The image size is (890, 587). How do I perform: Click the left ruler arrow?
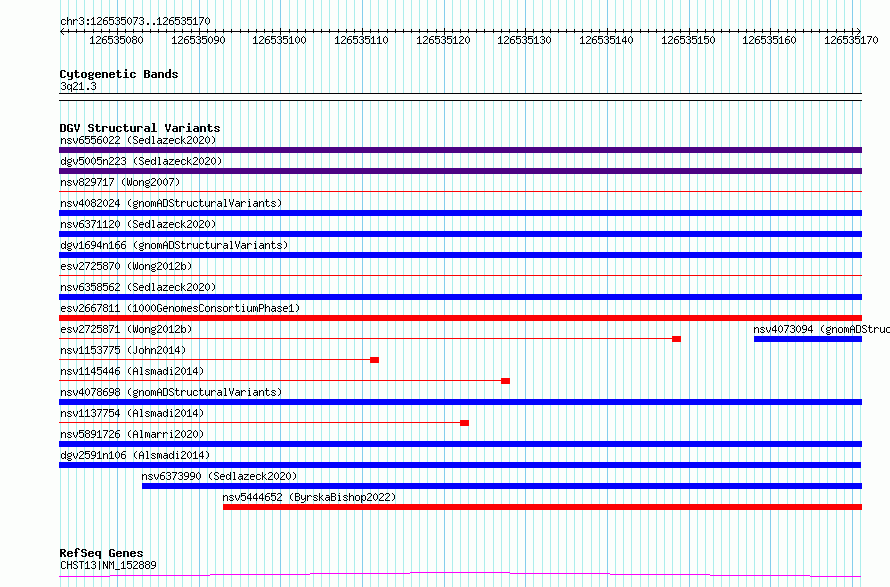(63, 32)
